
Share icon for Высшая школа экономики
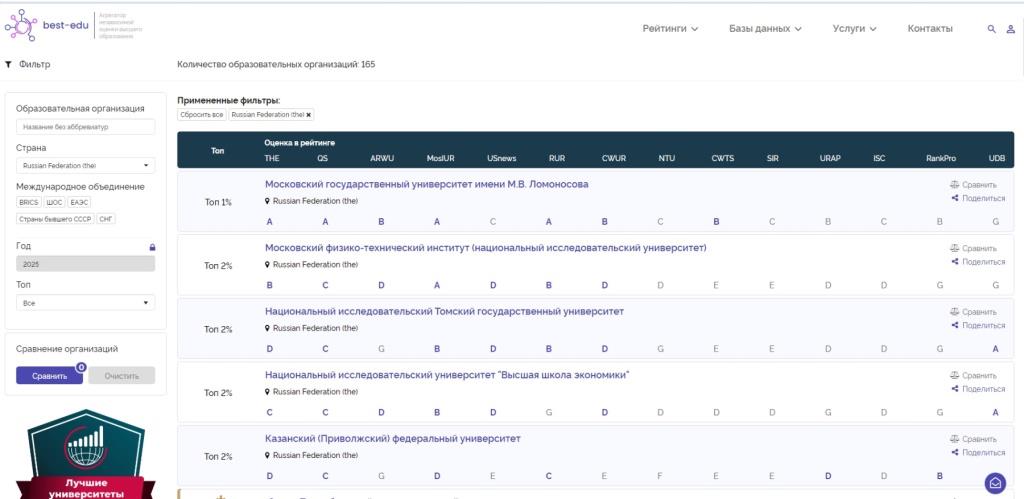tap(955, 389)
